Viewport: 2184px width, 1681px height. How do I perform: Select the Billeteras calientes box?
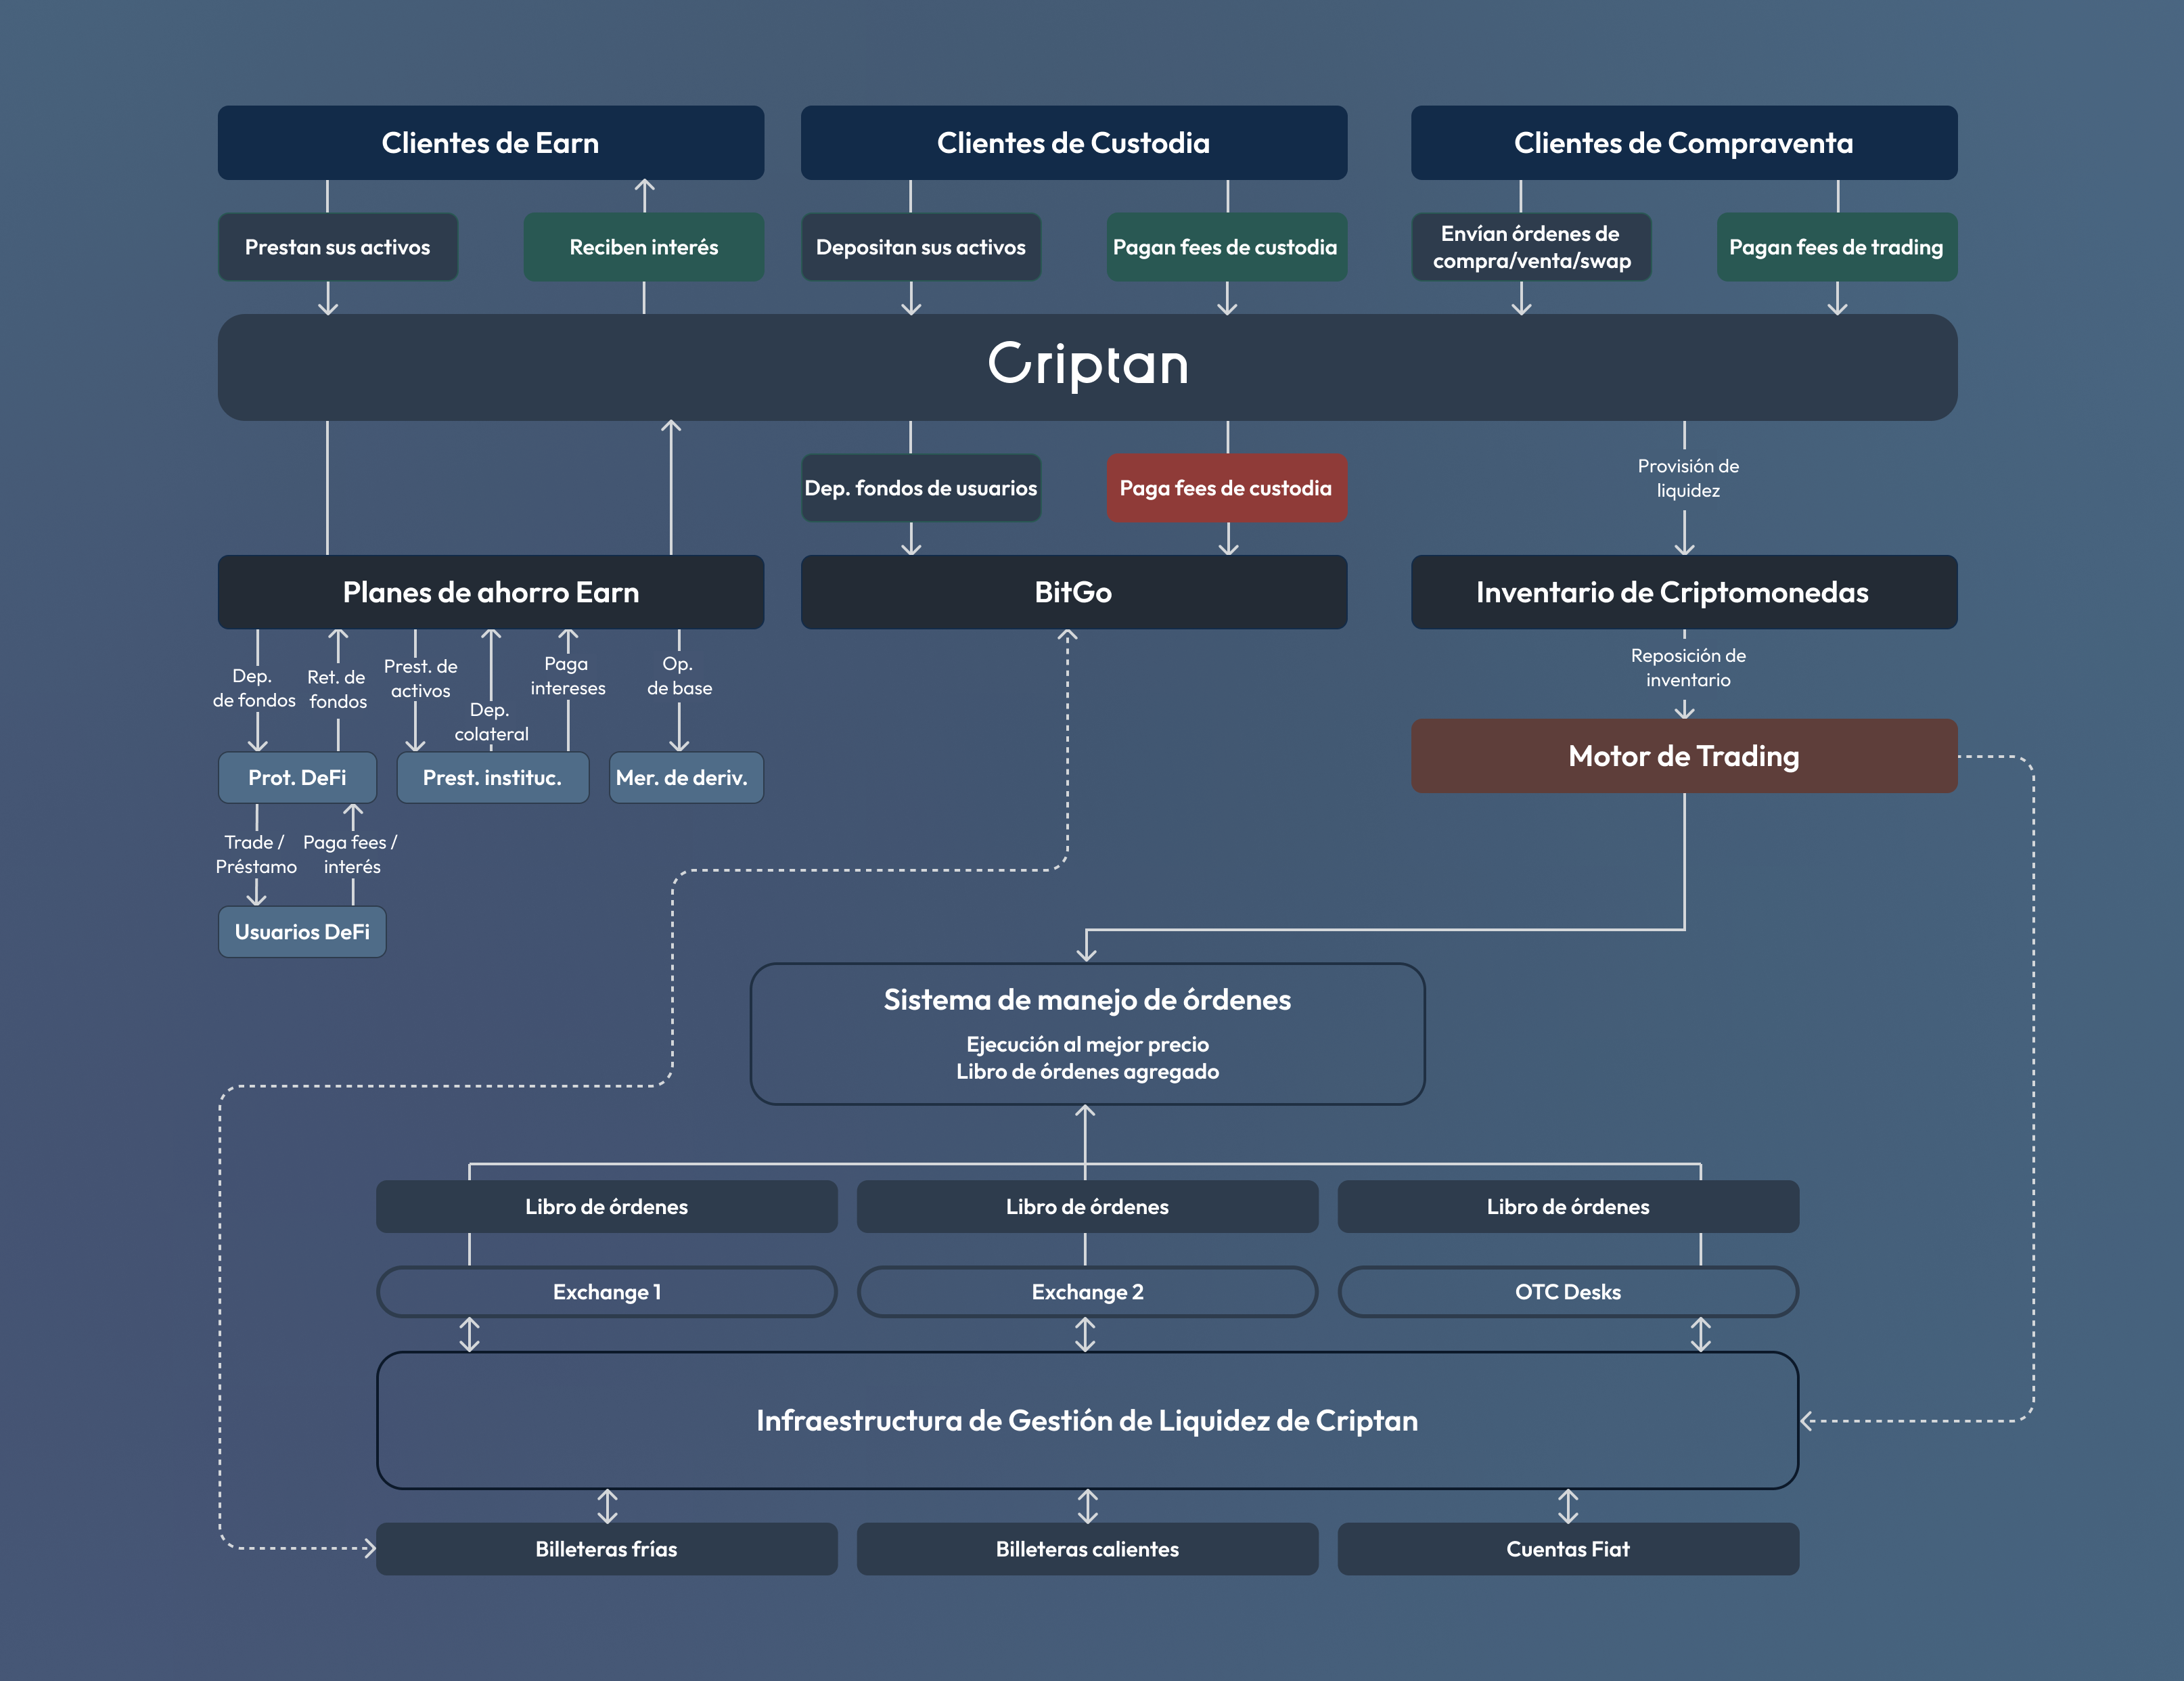point(1087,1549)
